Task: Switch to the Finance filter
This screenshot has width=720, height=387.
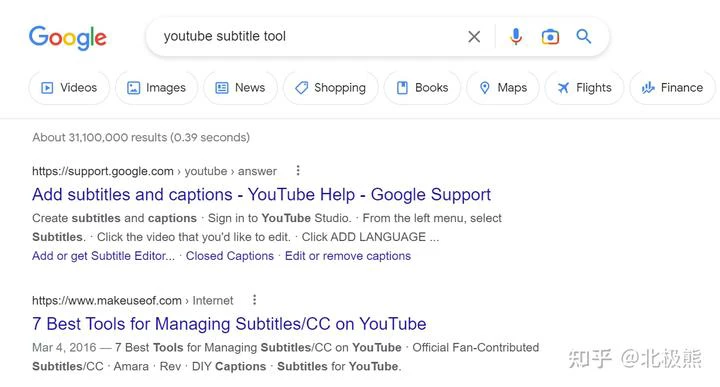Action: click(672, 88)
